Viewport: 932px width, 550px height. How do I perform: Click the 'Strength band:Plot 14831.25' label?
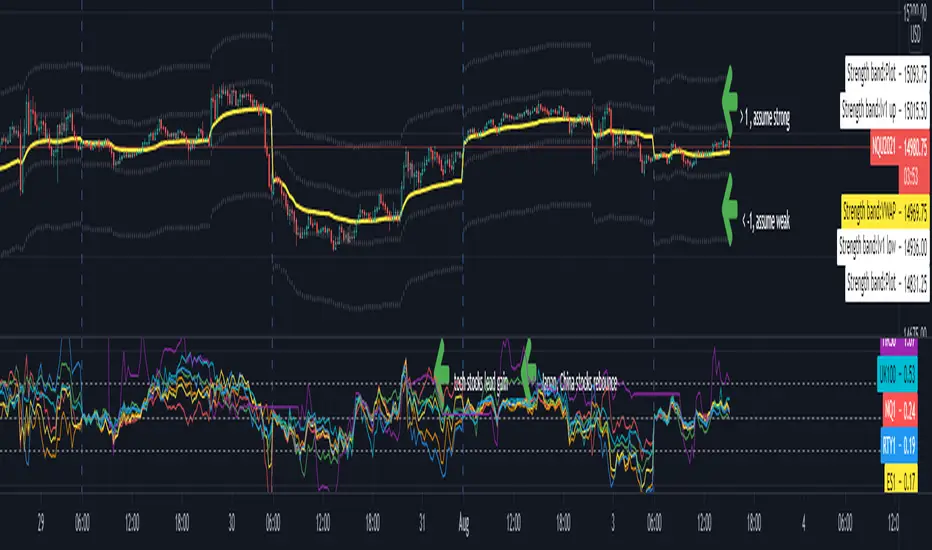tap(887, 282)
